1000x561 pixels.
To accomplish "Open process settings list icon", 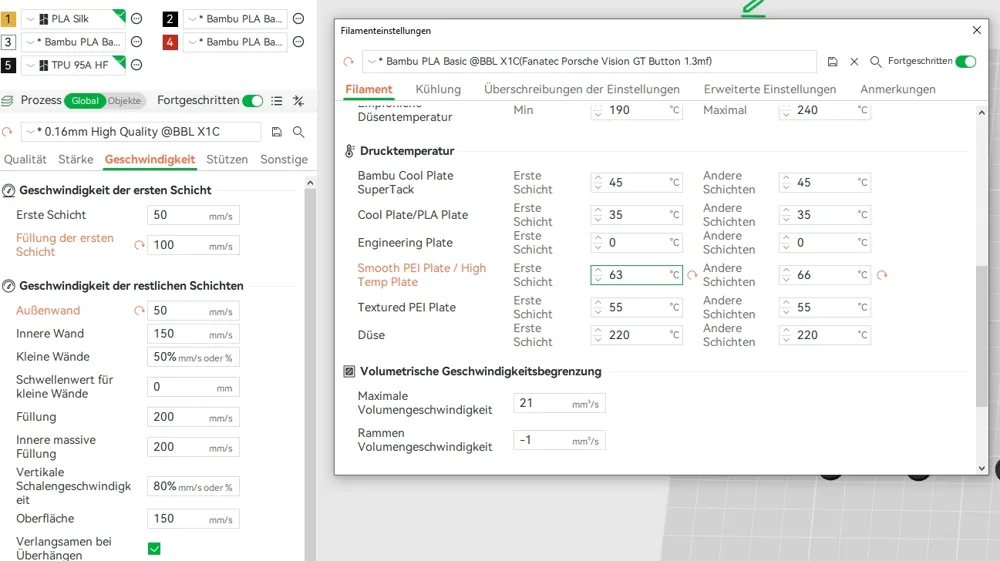I will pos(276,101).
